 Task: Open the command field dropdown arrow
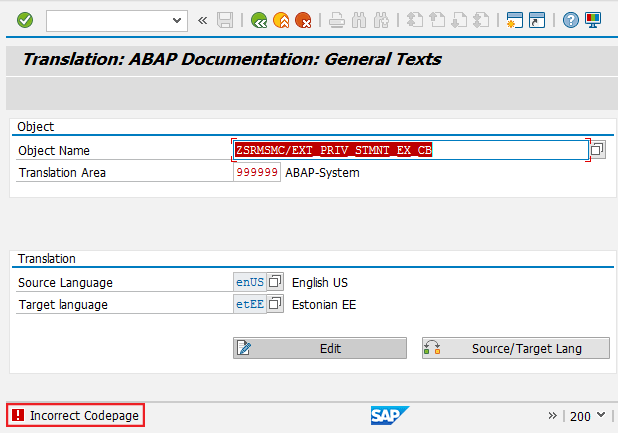coord(178,20)
